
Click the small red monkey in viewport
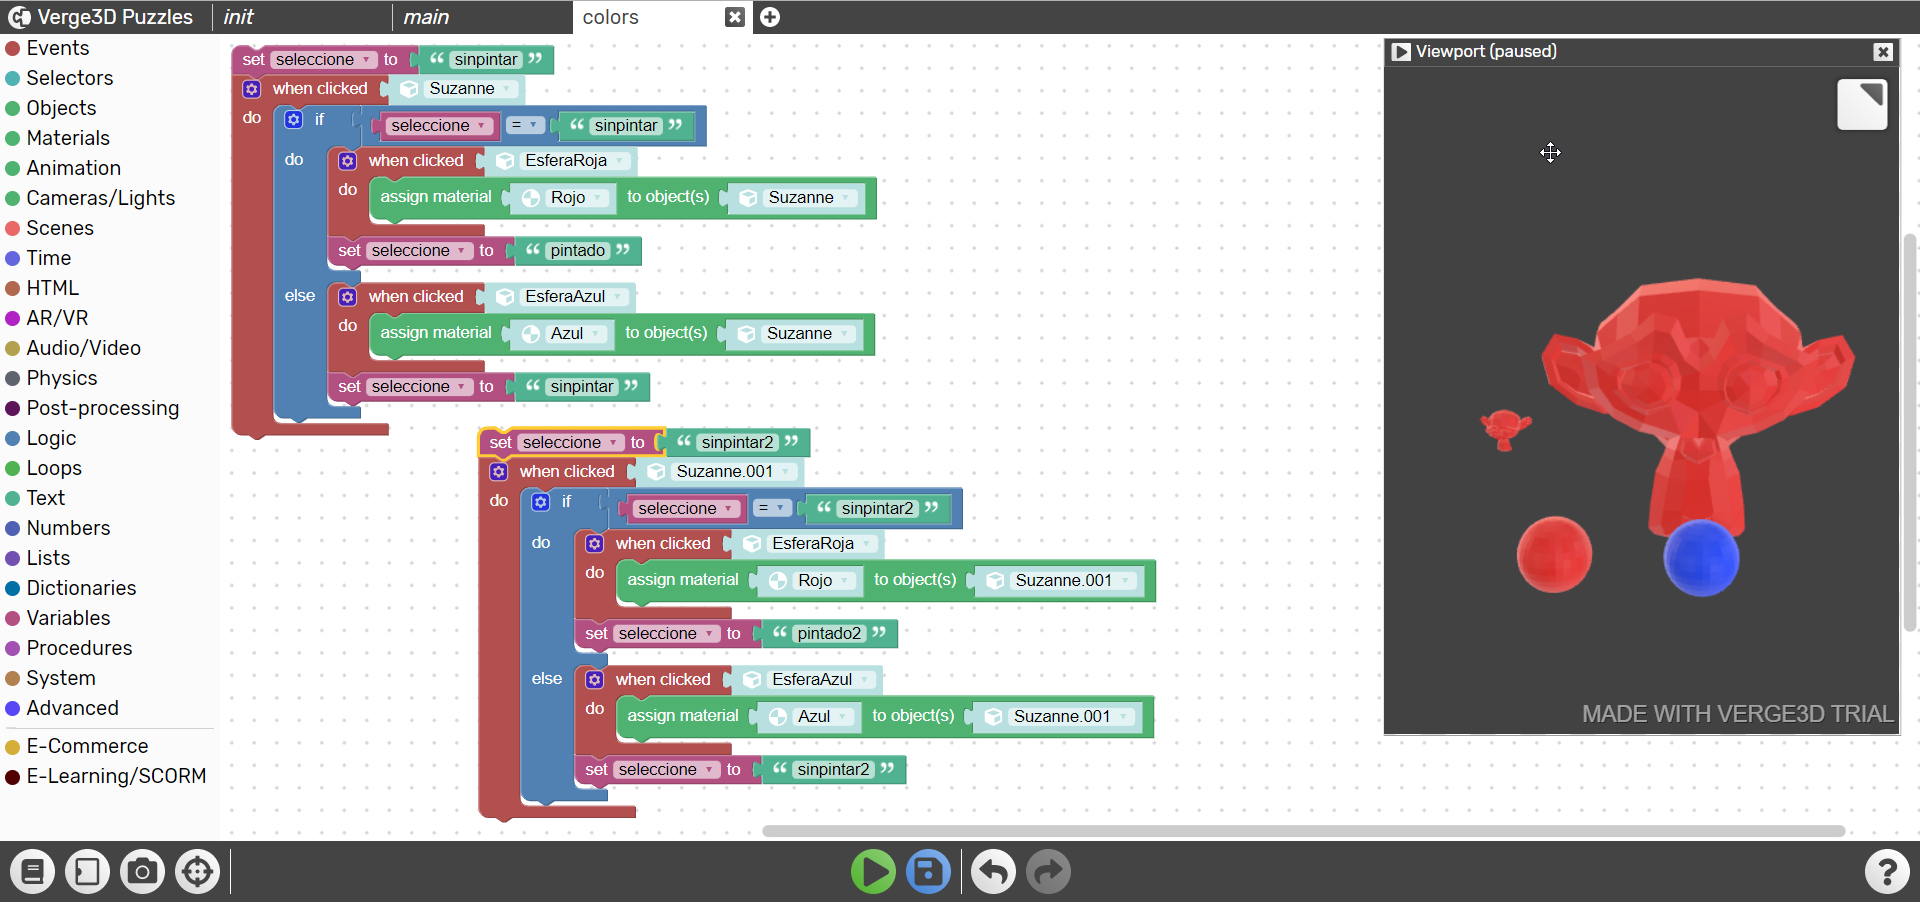point(1505,428)
